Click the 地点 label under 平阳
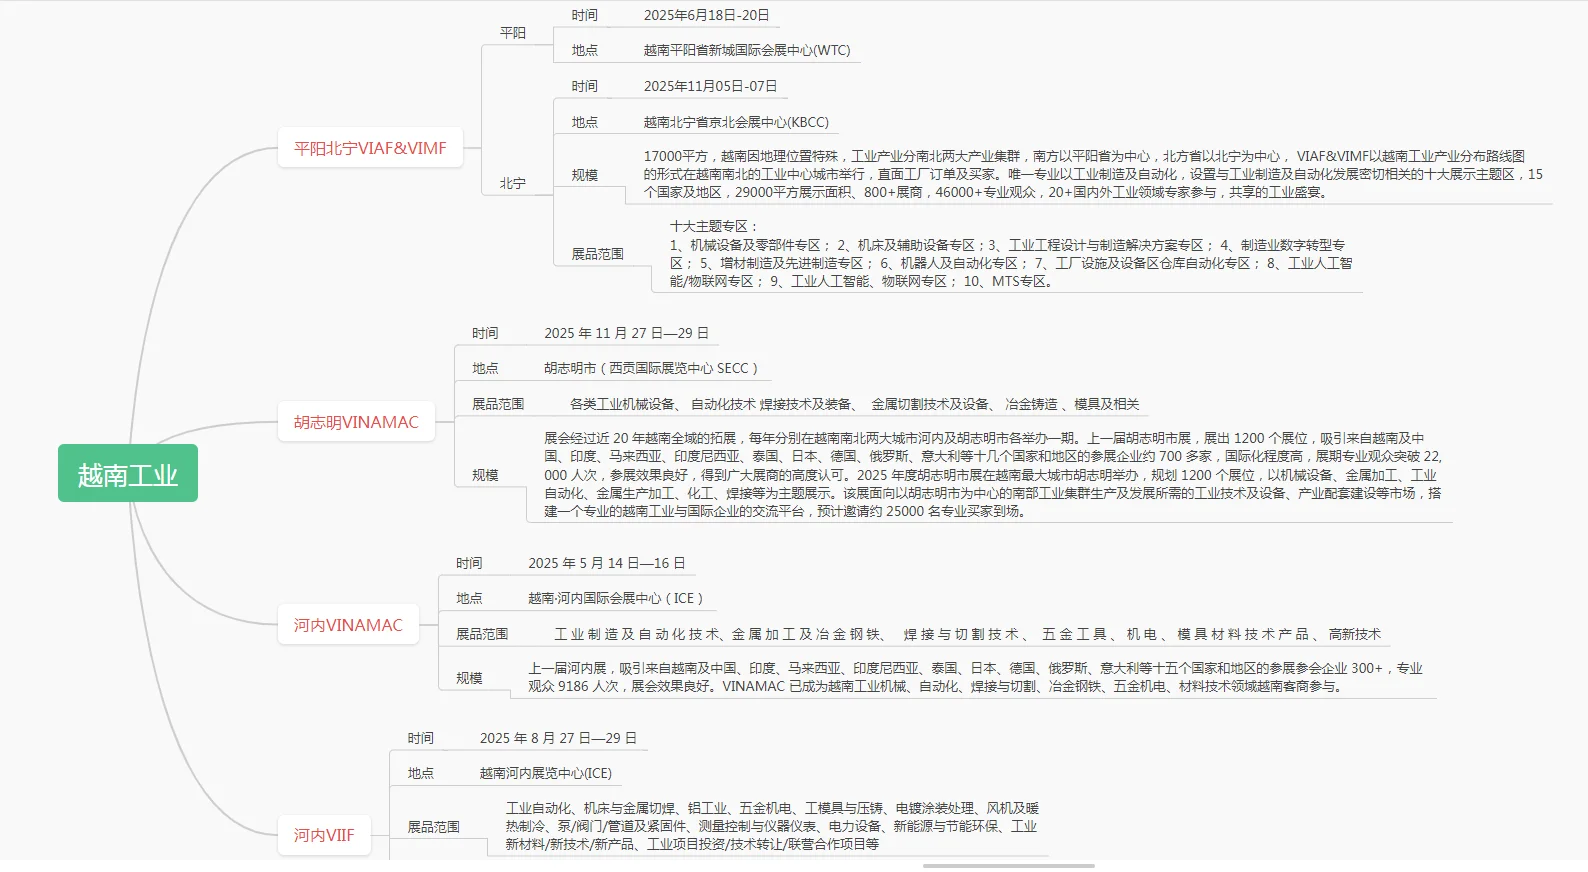Screen dimensions: 1588x872 tap(585, 50)
